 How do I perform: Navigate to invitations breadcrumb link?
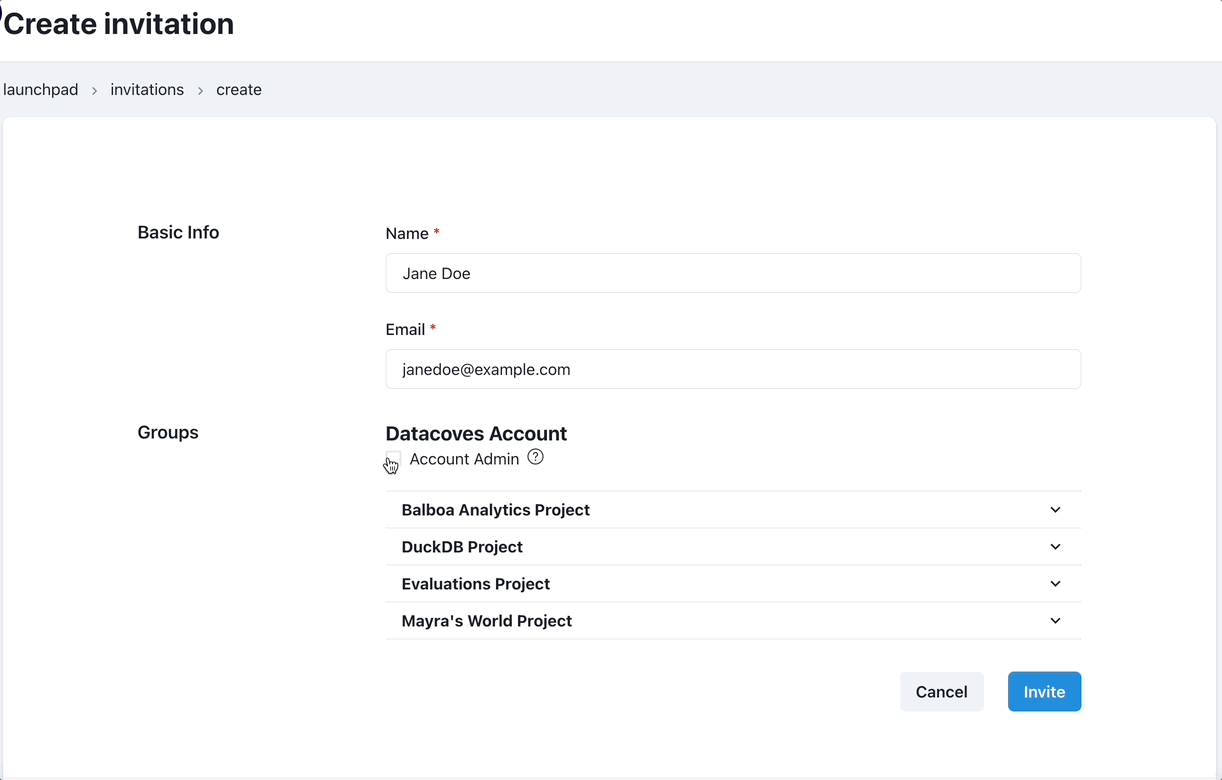pyautogui.click(x=147, y=90)
